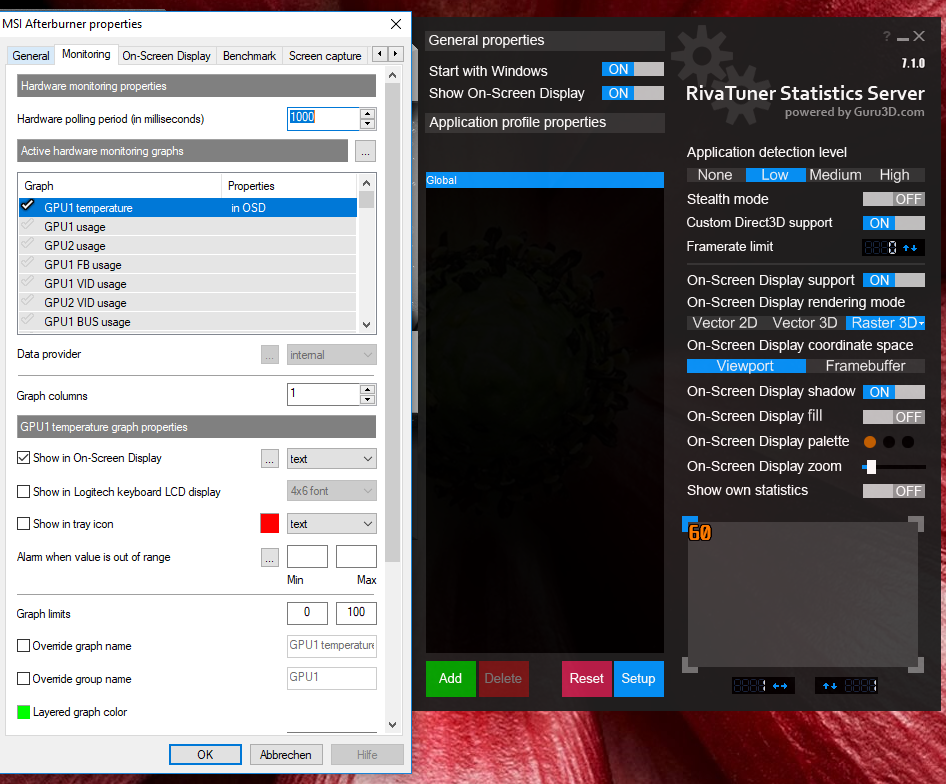The image size is (946, 784).
Task: Open the tray icon text dropdown
Action: (x=332, y=524)
